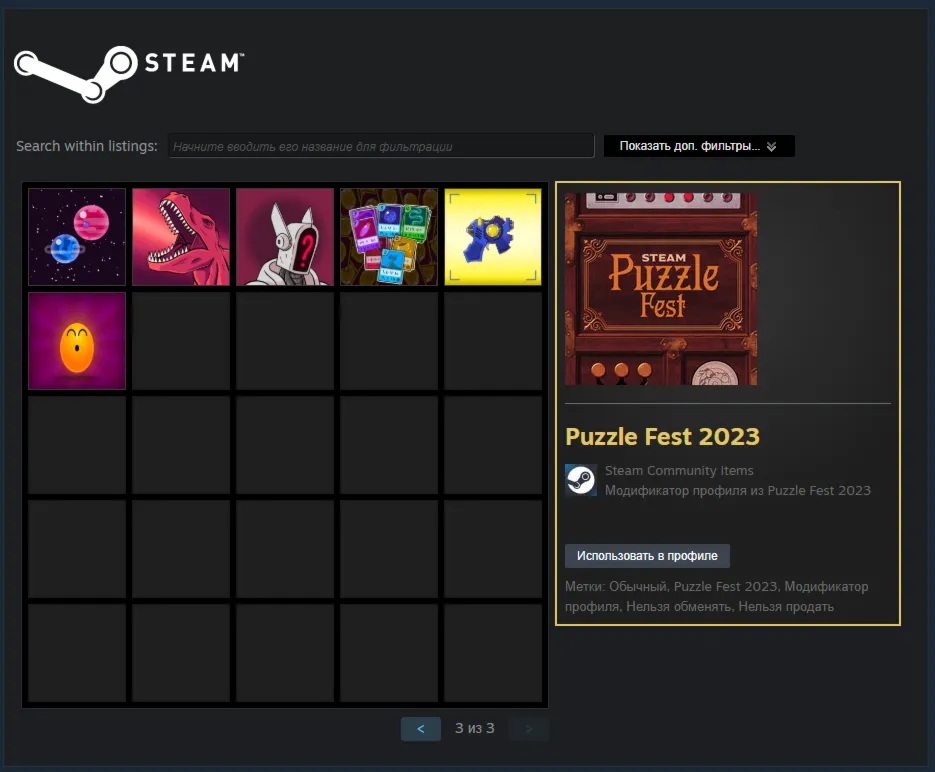Focus the search within listings field
935x772 pixels.
381,146
